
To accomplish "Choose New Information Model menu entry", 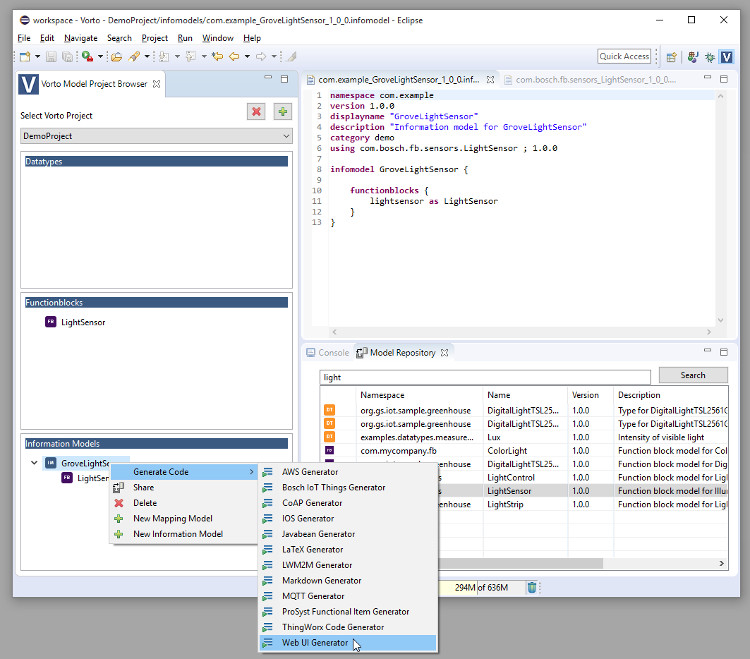I will [184, 534].
